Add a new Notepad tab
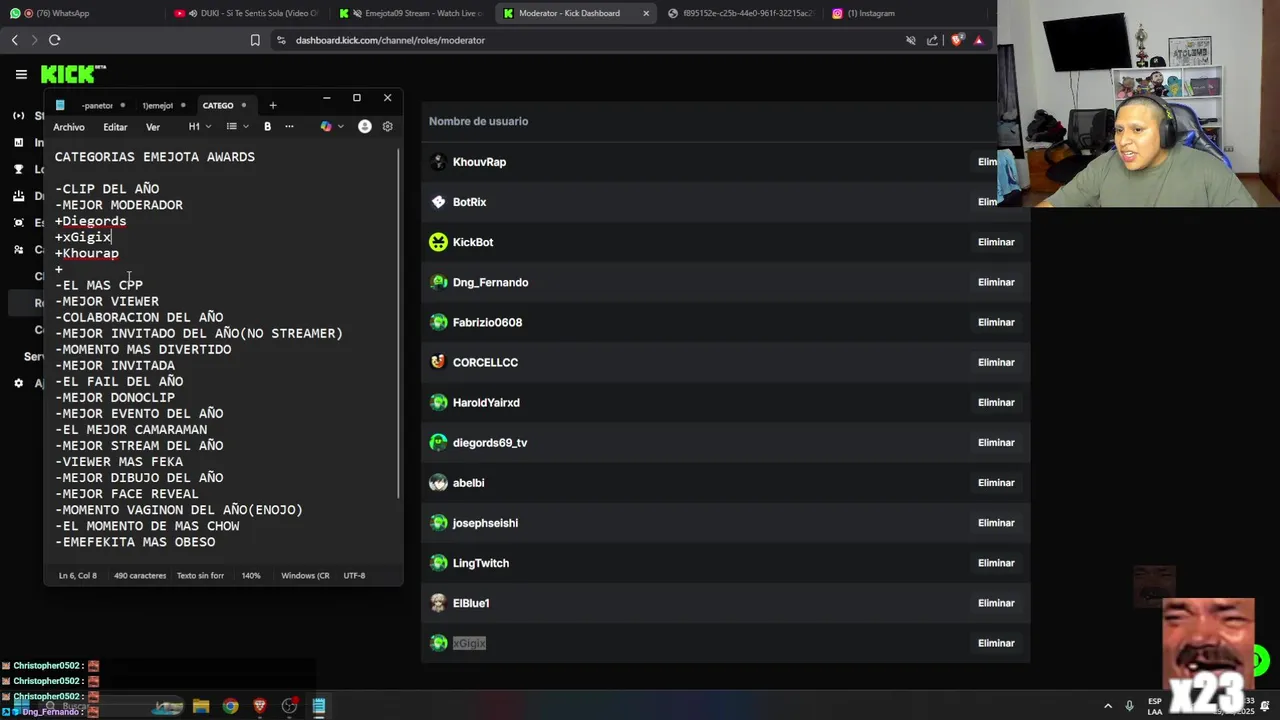This screenshot has height=720, width=1280. coord(272,105)
